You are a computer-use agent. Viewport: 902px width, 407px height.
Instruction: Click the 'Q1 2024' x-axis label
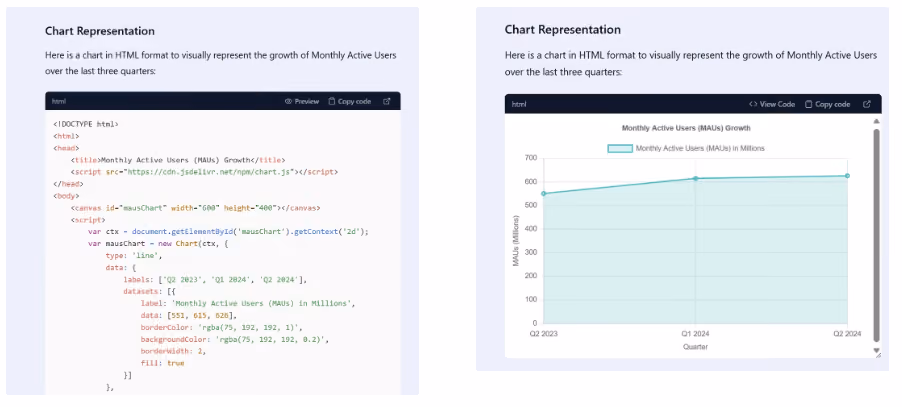tap(695, 333)
